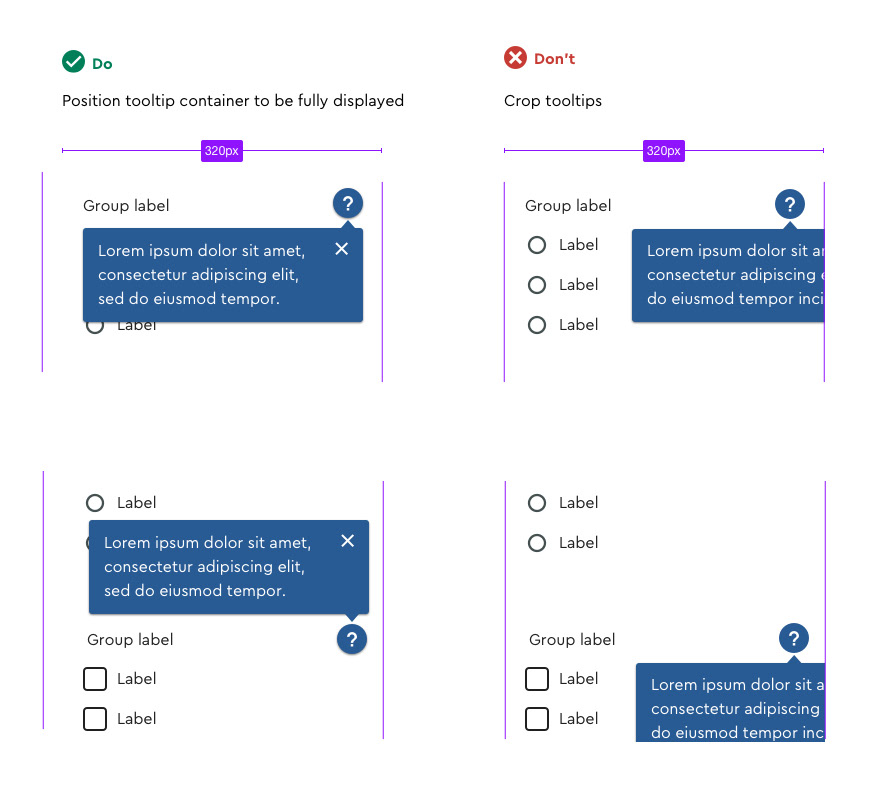Click the help icon in top-right Don't example

click(790, 204)
